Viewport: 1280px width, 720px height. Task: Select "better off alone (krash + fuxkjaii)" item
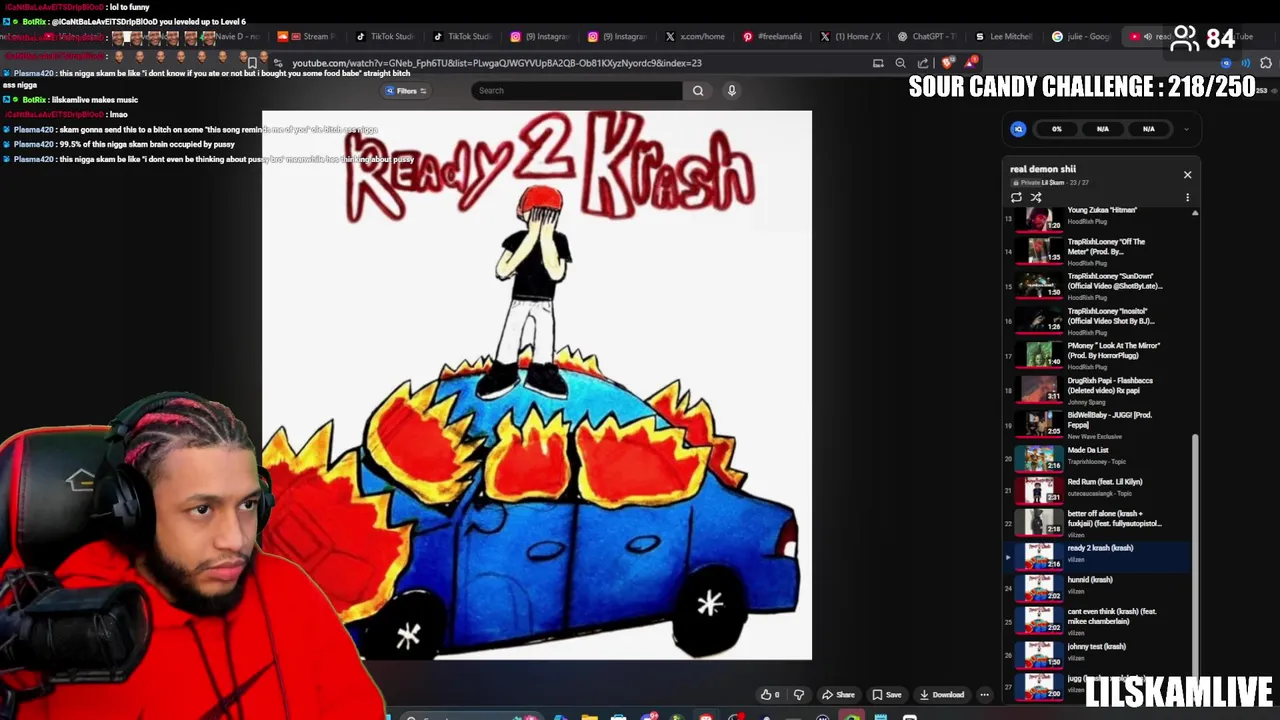click(x=1098, y=522)
